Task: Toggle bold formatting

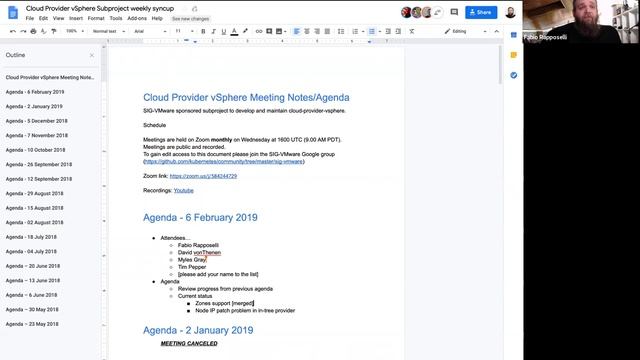Action: pyautogui.click(x=203, y=31)
